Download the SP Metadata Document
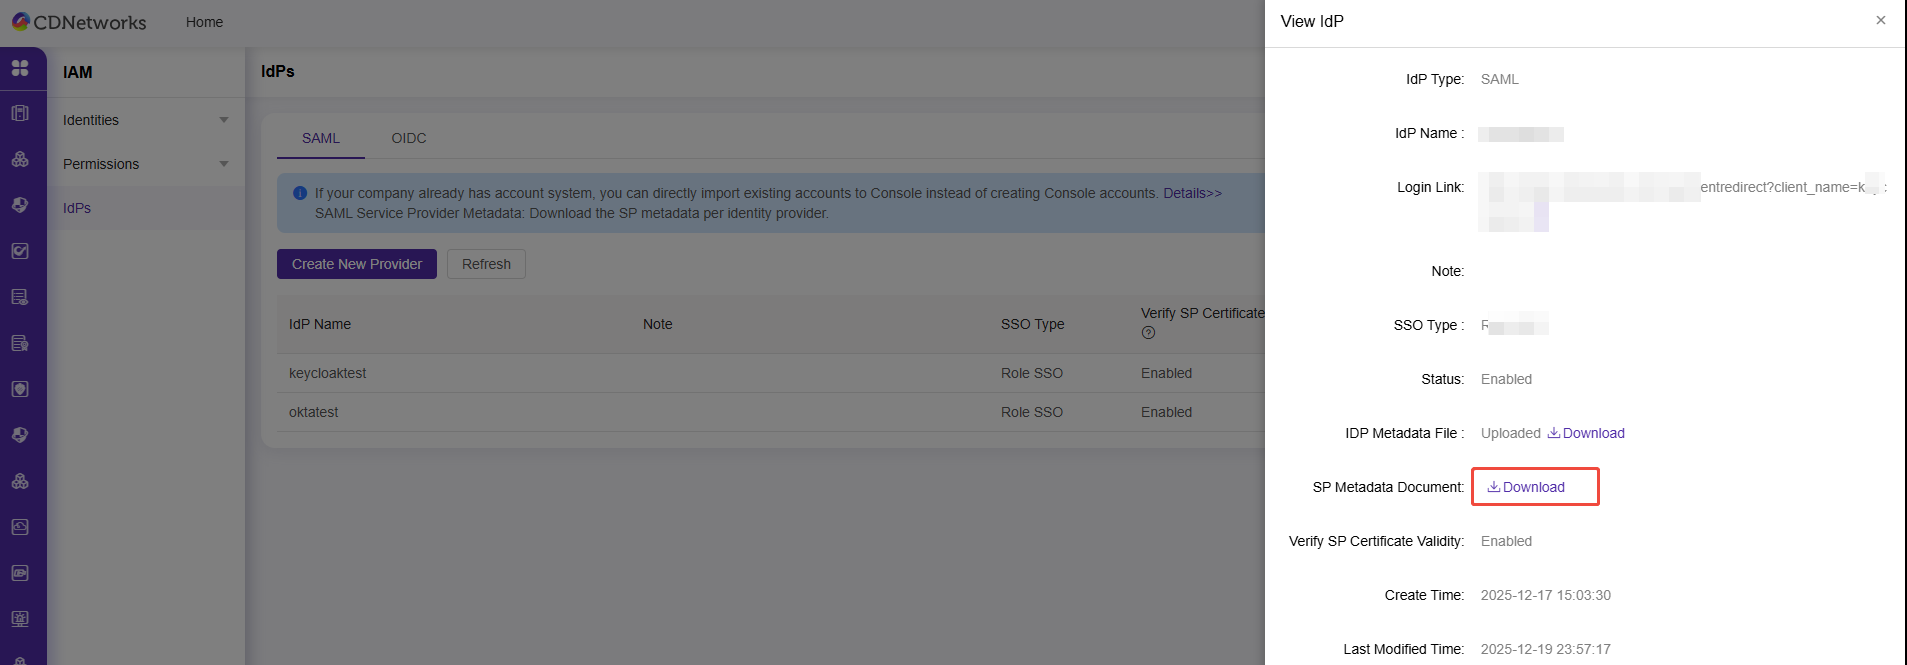The image size is (1907, 665). click(1526, 487)
